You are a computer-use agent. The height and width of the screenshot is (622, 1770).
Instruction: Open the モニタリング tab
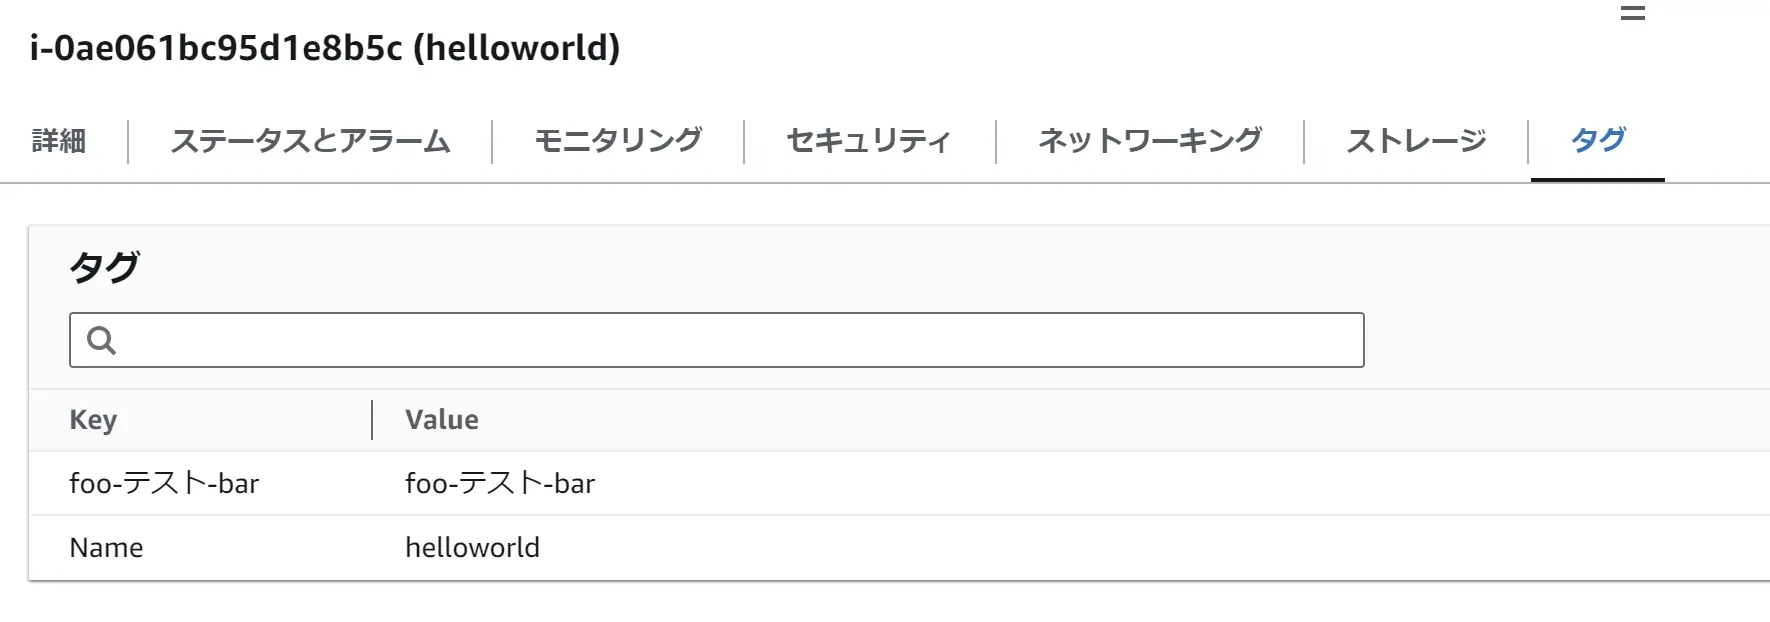coord(618,141)
